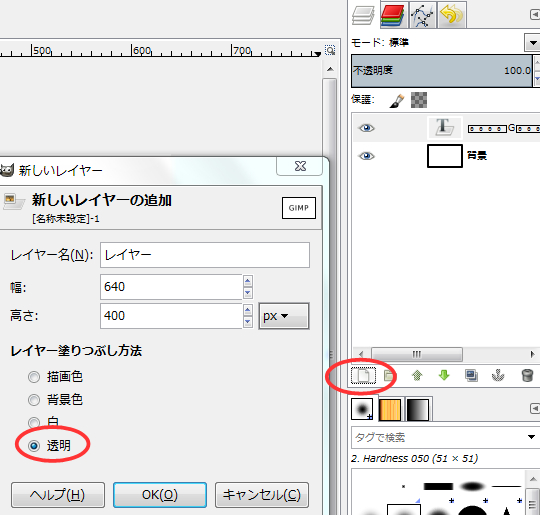Screen dimensions: 540x515
Task: Open the Brushes tab
Action: pos(362,409)
